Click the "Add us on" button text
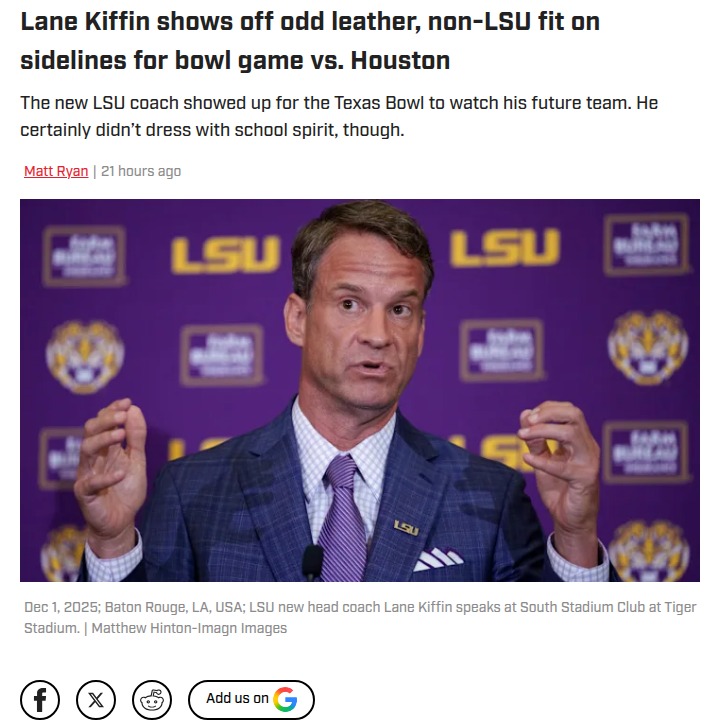 point(237,699)
